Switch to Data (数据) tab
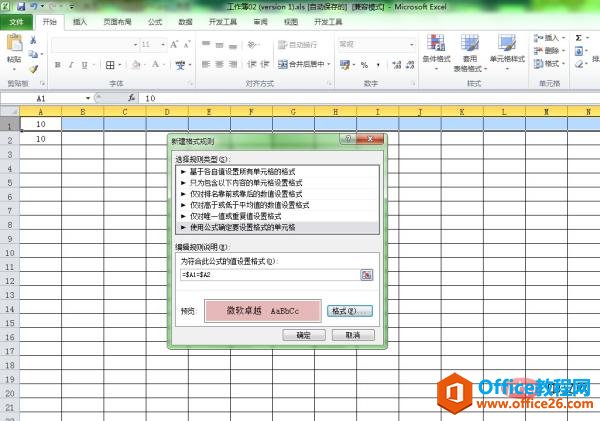600x421 pixels. click(185, 22)
